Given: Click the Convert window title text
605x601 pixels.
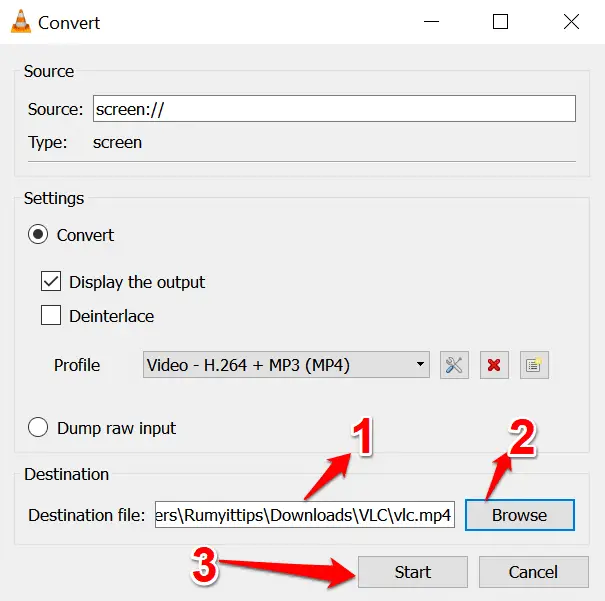Looking at the screenshot, I should pyautogui.click(x=69, y=22).
